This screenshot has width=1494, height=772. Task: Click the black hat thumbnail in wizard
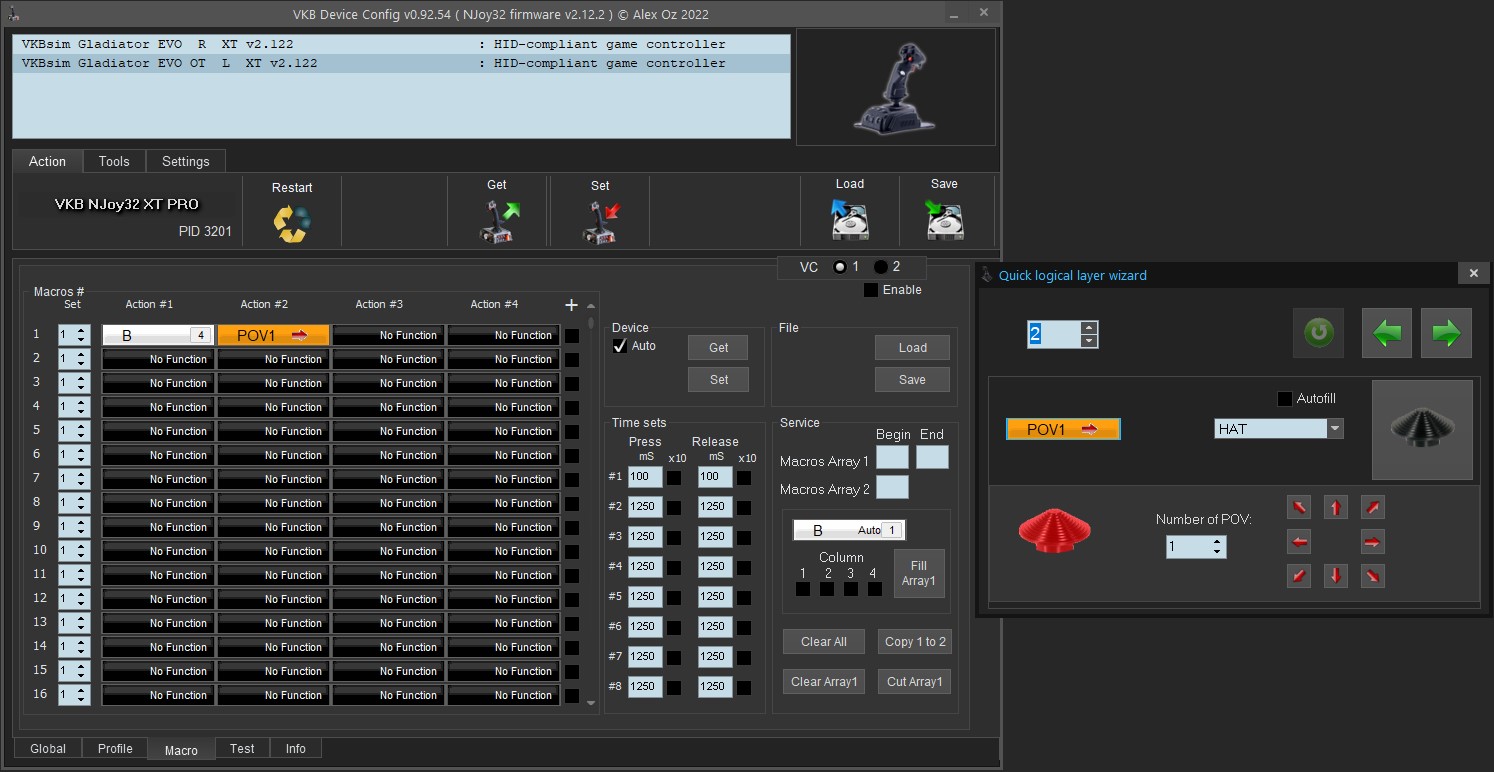1422,429
